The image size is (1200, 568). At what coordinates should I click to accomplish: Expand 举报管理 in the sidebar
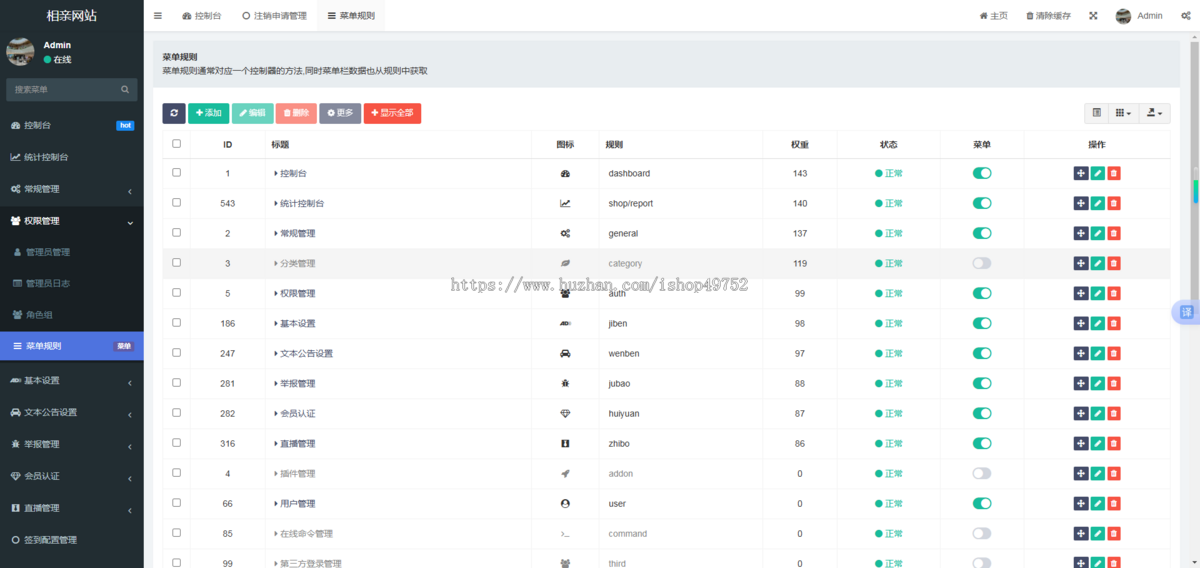click(72, 444)
